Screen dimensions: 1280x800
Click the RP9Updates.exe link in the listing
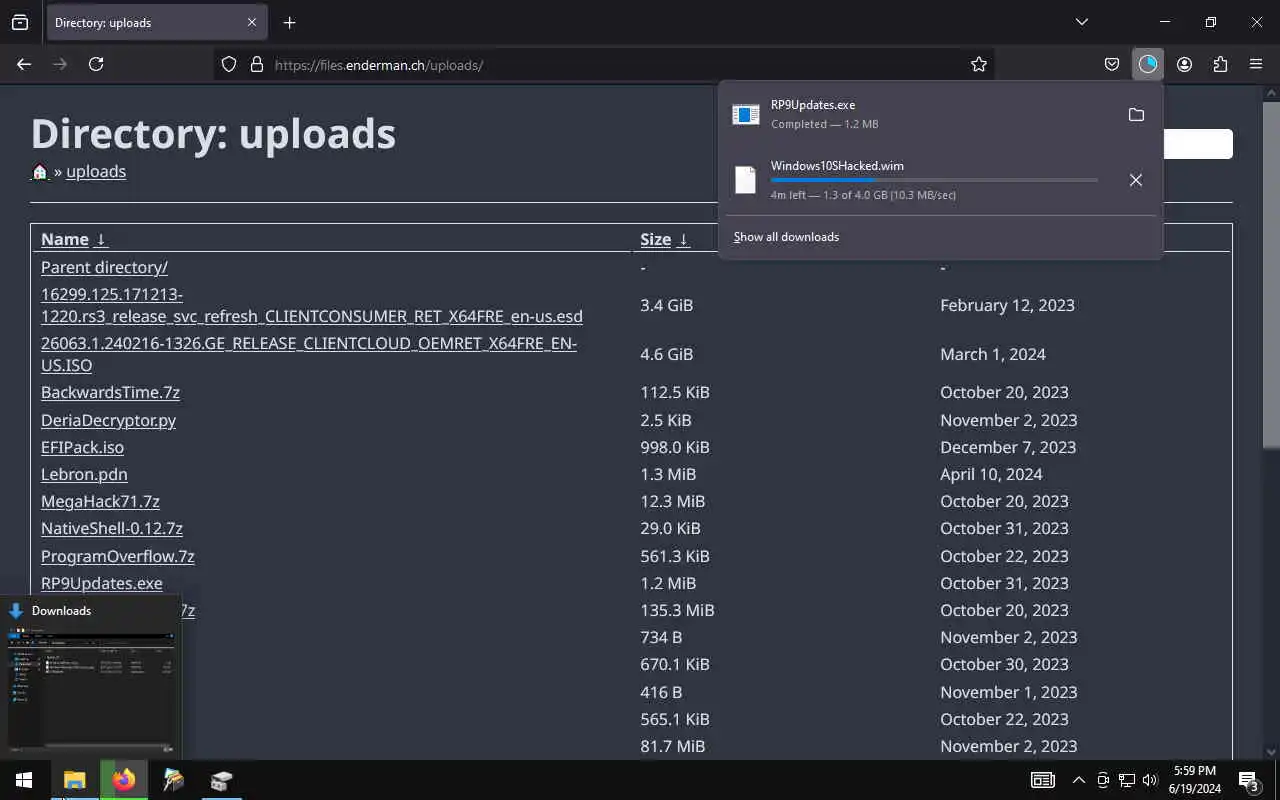point(101,583)
